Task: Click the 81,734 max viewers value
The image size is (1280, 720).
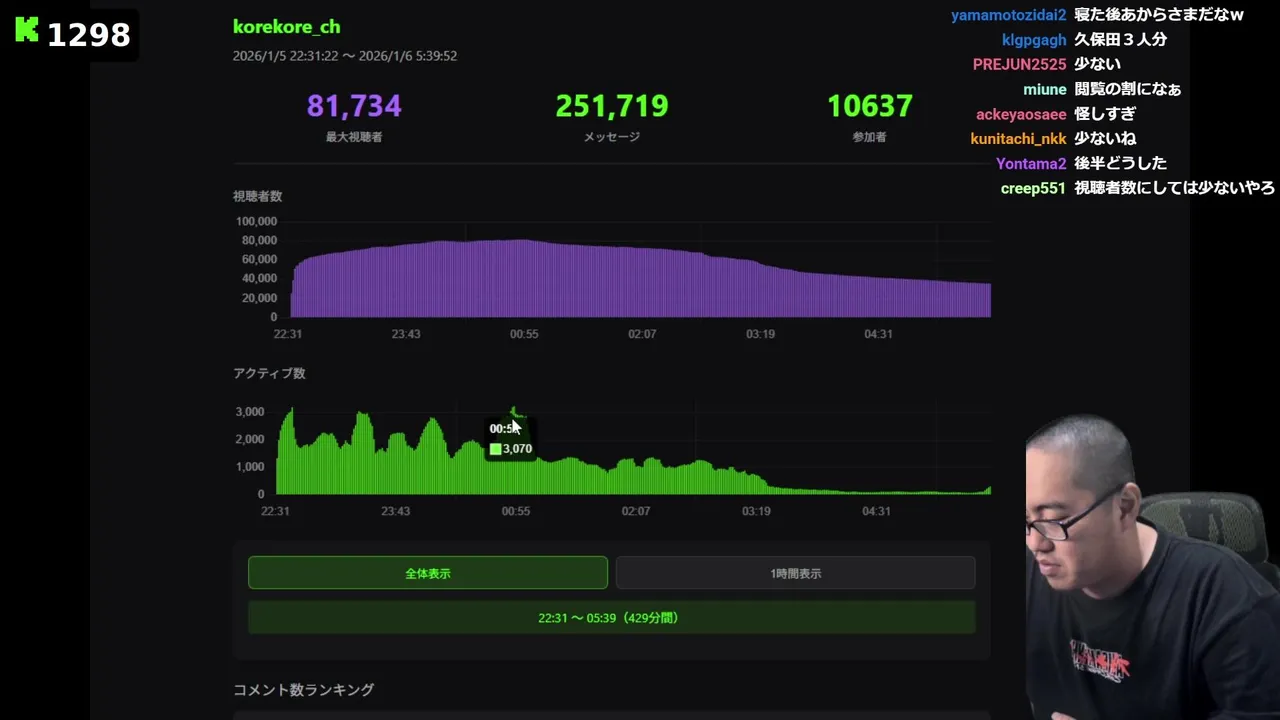Action: [354, 106]
